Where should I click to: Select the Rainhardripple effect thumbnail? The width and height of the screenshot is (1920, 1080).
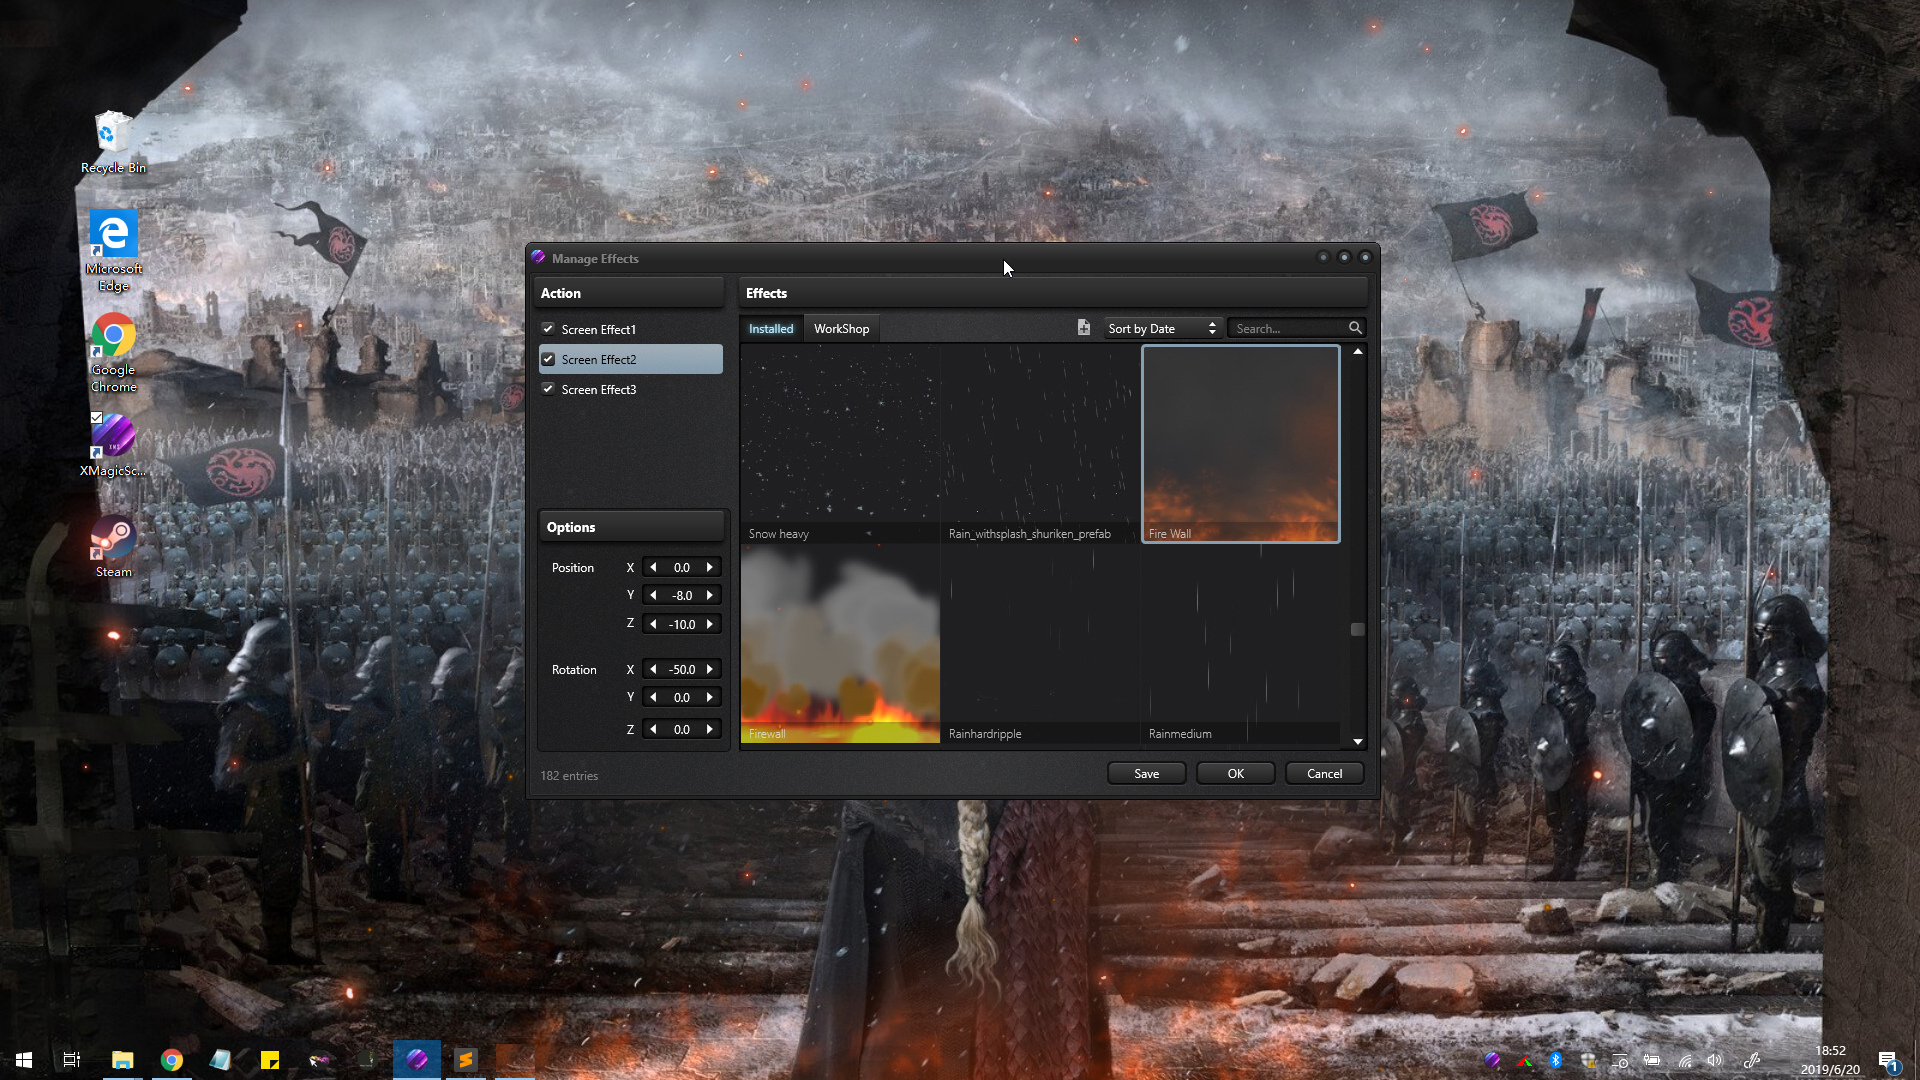pyautogui.click(x=1040, y=644)
